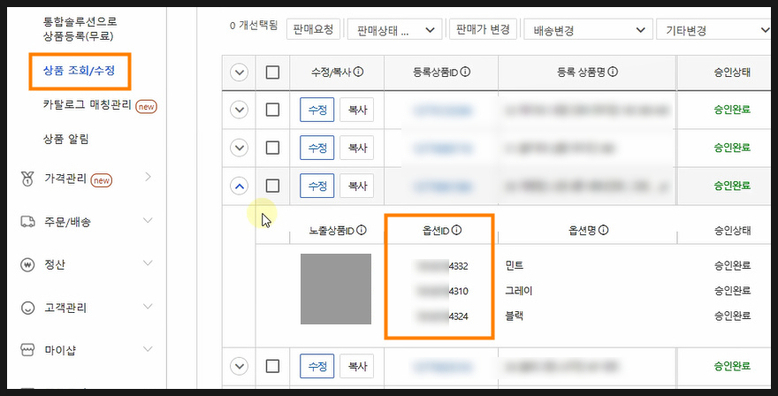The width and height of the screenshot is (778, 396).
Task: Click the '0 개선택됨' selection count text
Action: point(254,25)
